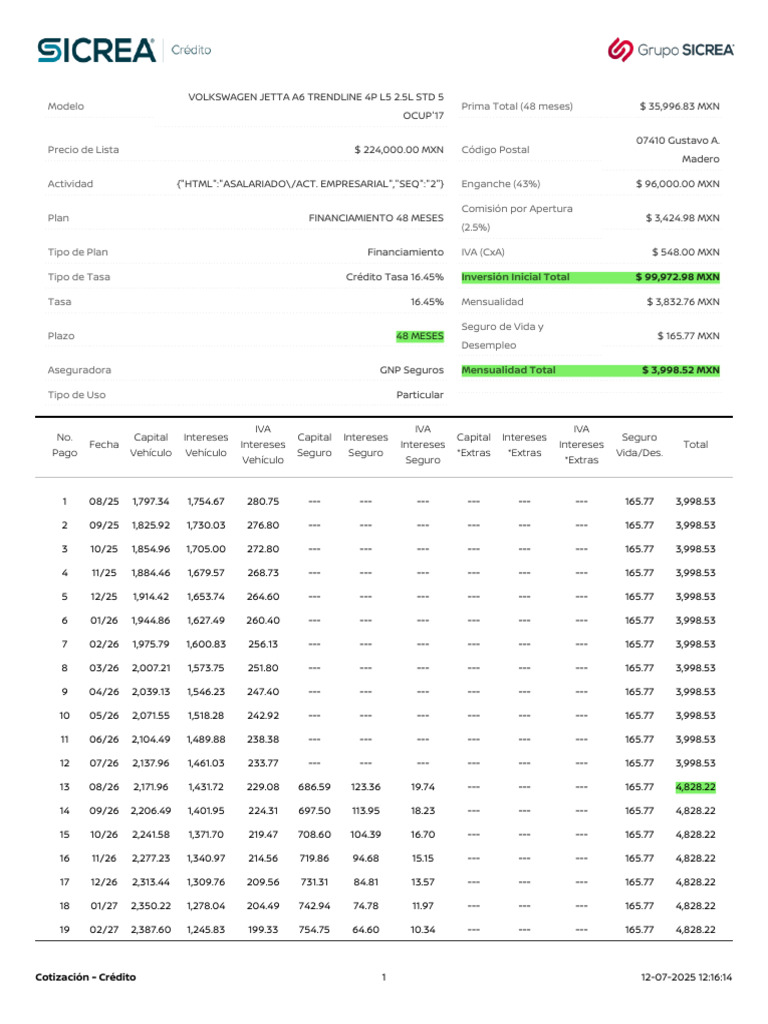Click the Fecha column header
Image resolution: width=768 pixels, height=1024 pixels.
pos(103,444)
